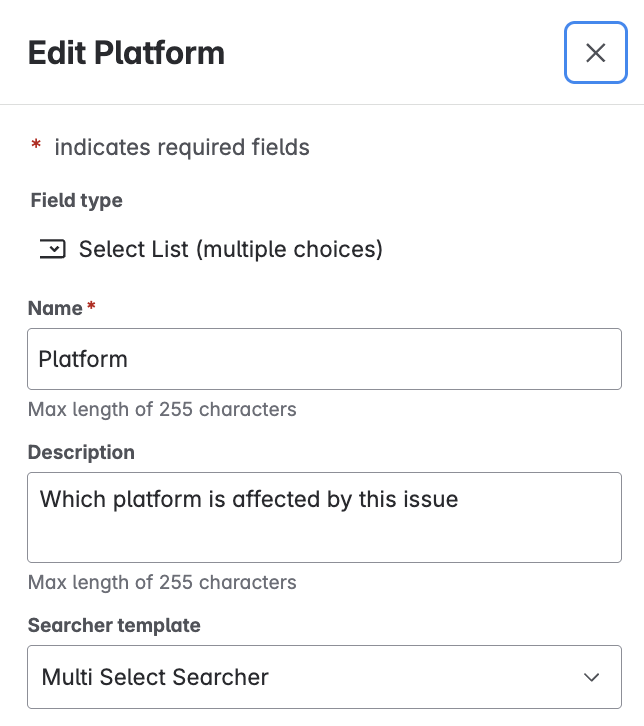The width and height of the screenshot is (644, 726).
Task: Click the Name field label
Action: pos(55,308)
